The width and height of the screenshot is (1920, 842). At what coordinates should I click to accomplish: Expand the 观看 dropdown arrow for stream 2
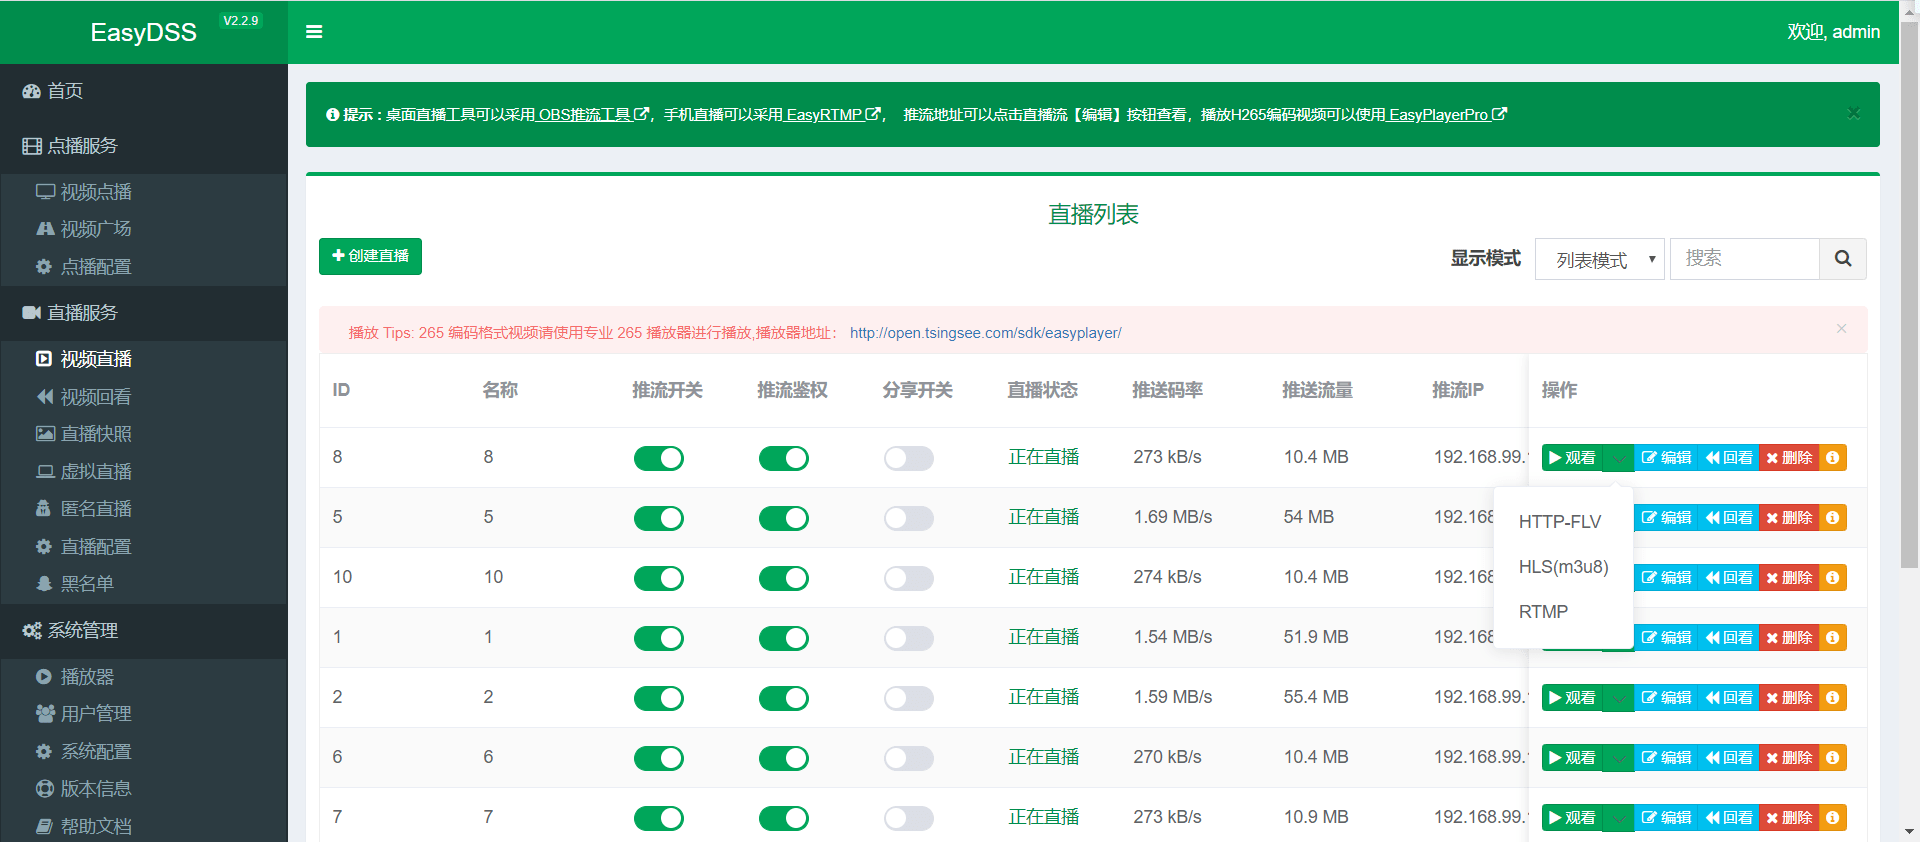pyautogui.click(x=1618, y=698)
